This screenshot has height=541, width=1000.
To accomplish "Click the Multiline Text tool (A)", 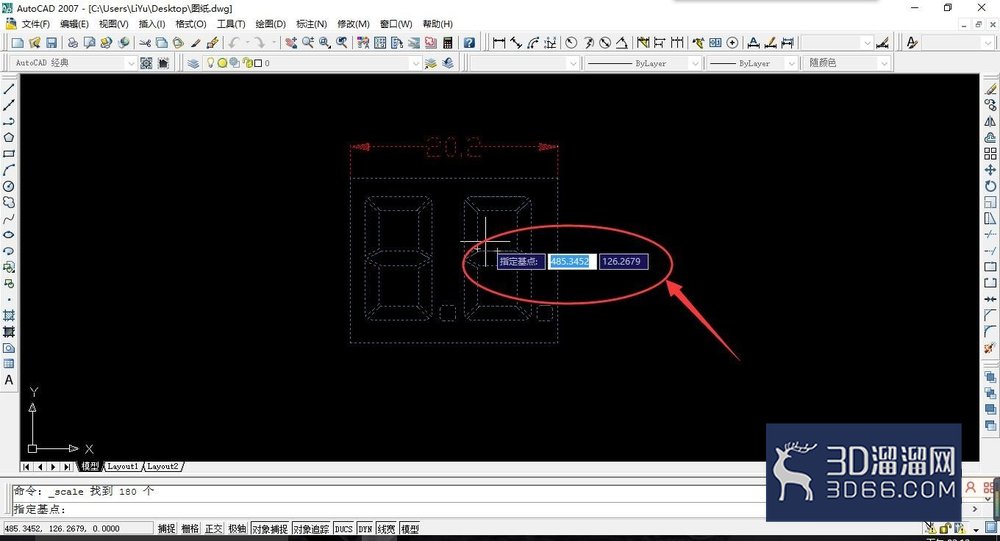I will (x=9, y=380).
